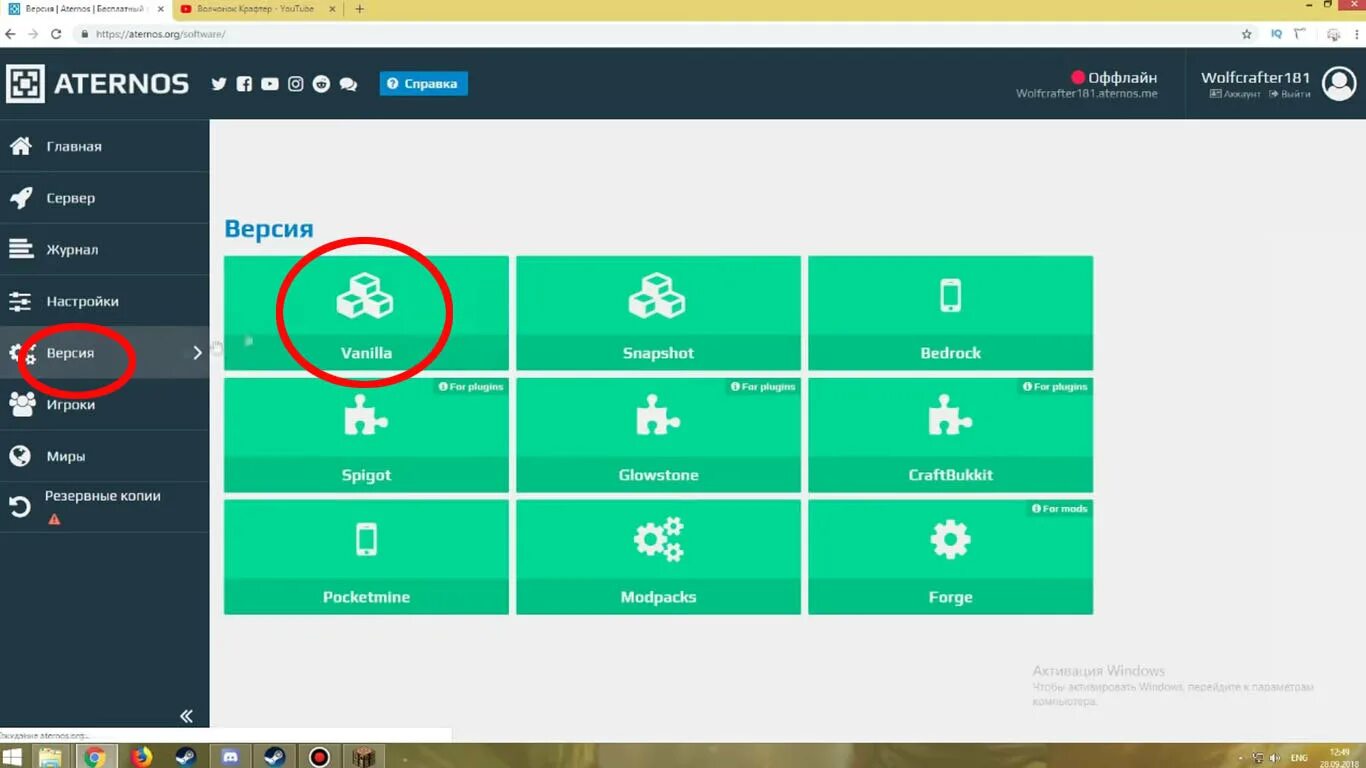Viewport: 1366px width, 768px height.
Task: Go back in the browser
Action: coord(10,34)
